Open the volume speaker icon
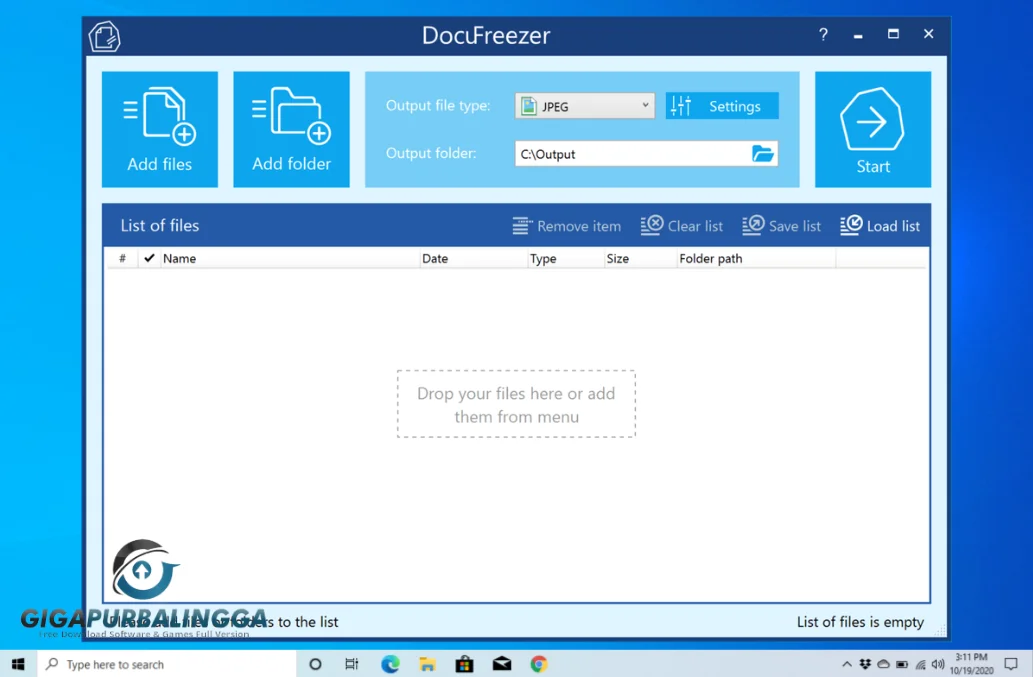This screenshot has height=677, width=1033. coord(938,664)
